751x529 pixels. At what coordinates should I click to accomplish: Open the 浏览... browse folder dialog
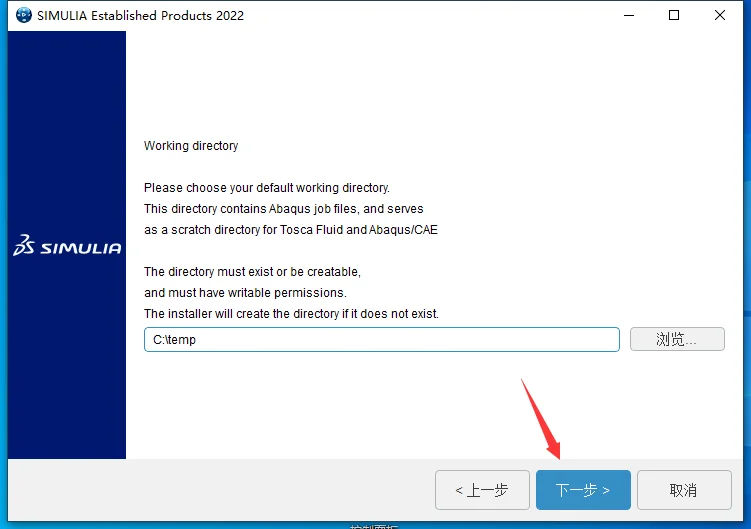tap(677, 339)
